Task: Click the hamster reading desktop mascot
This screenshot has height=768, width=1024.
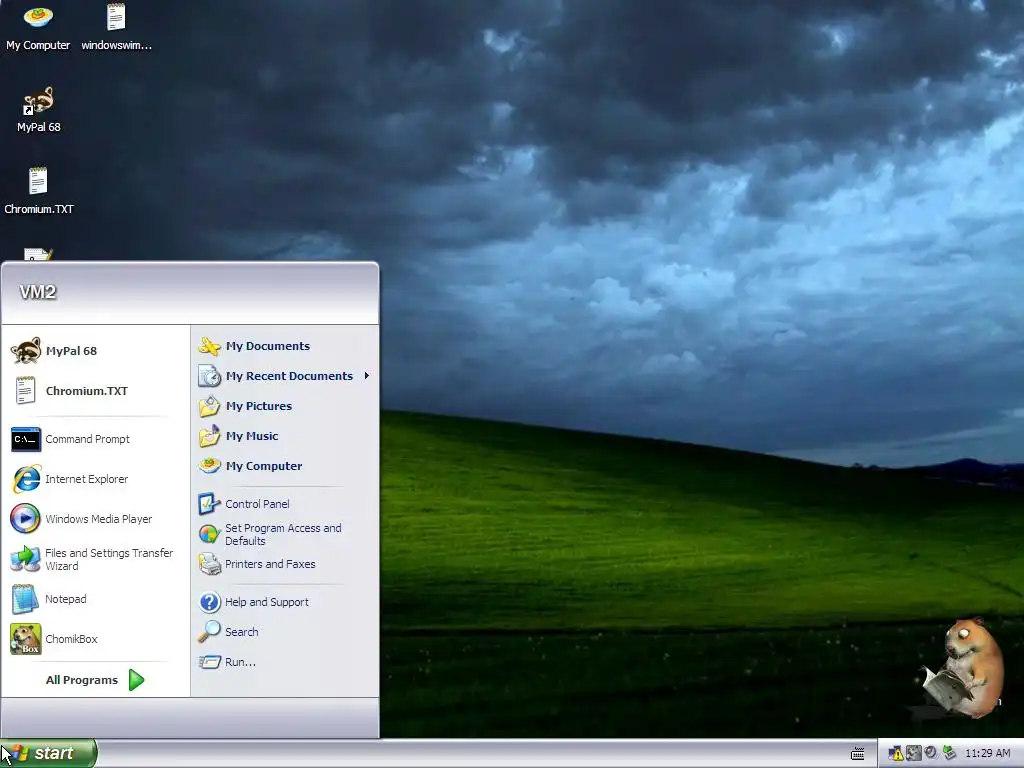Action: (964, 669)
